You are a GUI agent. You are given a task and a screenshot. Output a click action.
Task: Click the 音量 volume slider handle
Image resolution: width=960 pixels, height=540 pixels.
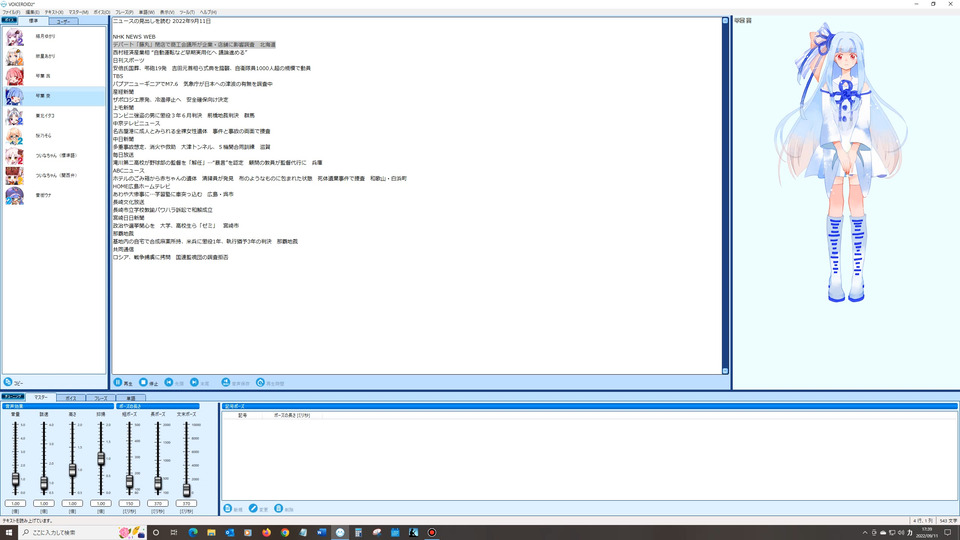[15, 479]
